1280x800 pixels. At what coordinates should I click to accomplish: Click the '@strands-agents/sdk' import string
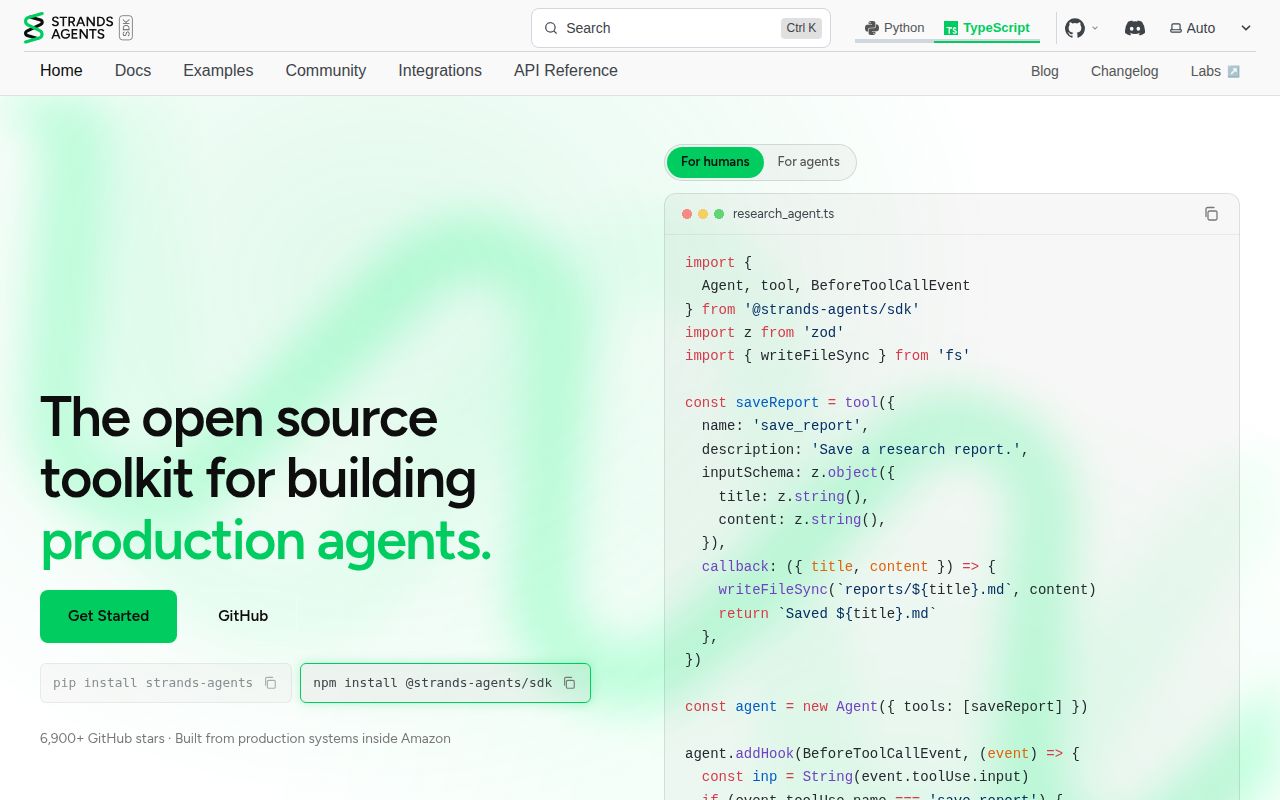pos(832,309)
